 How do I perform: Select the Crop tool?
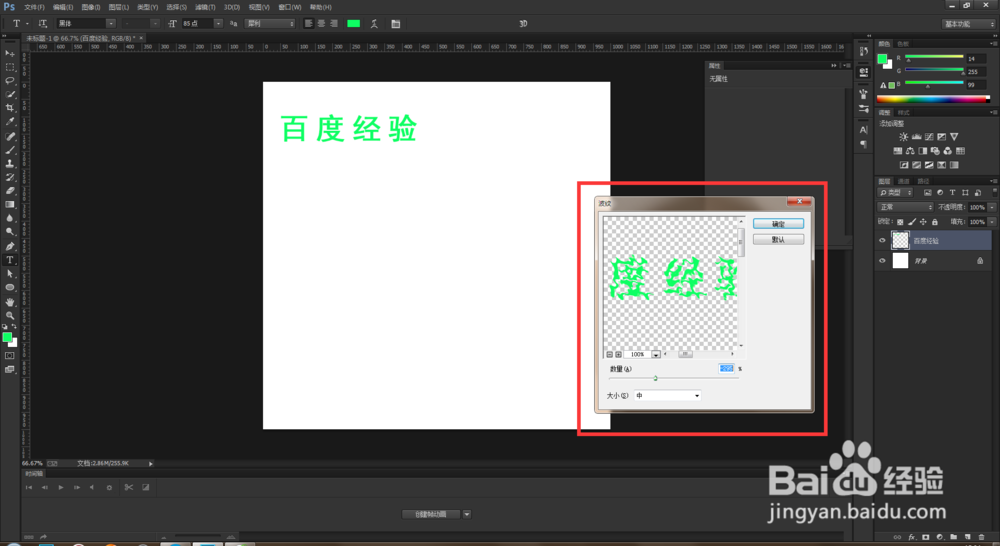coord(10,108)
